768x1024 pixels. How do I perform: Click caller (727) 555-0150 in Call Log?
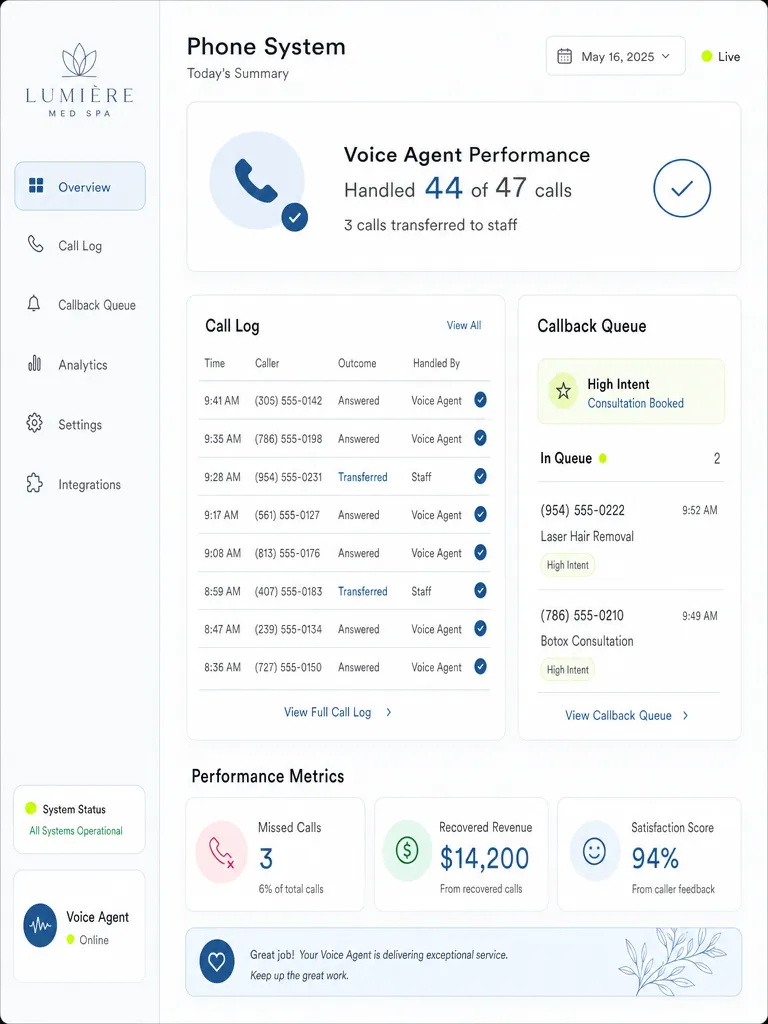pos(288,667)
